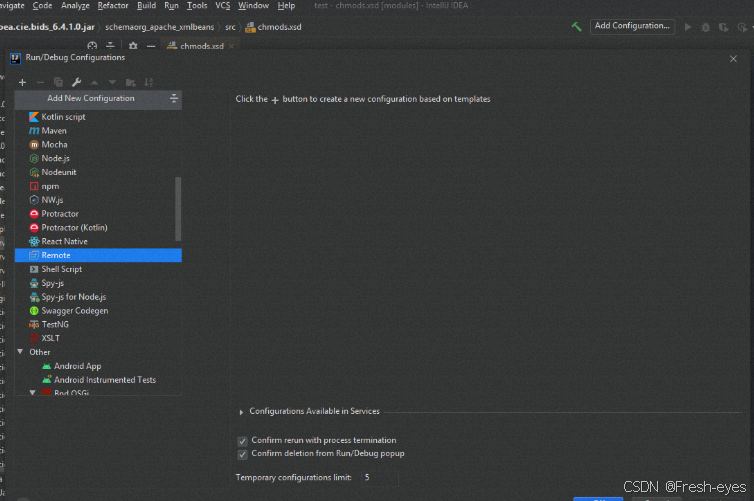Click the project panel settings gear icon

133,46
